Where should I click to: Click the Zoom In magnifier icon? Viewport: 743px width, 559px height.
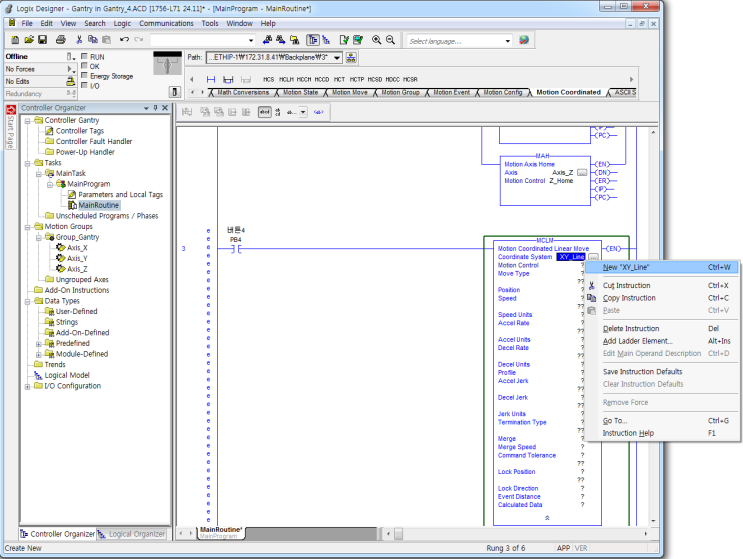376,39
